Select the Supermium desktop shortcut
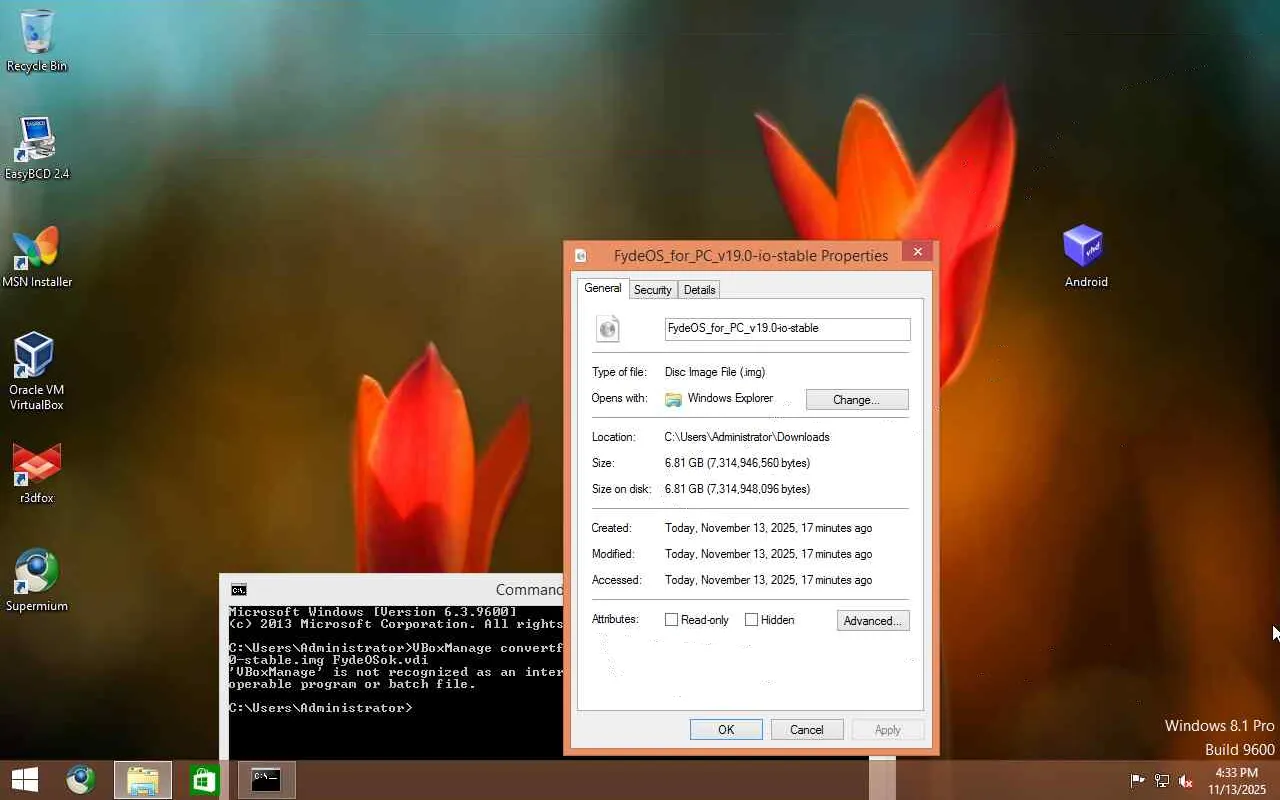This screenshot has width=1280, height=800. click(37, 580)
